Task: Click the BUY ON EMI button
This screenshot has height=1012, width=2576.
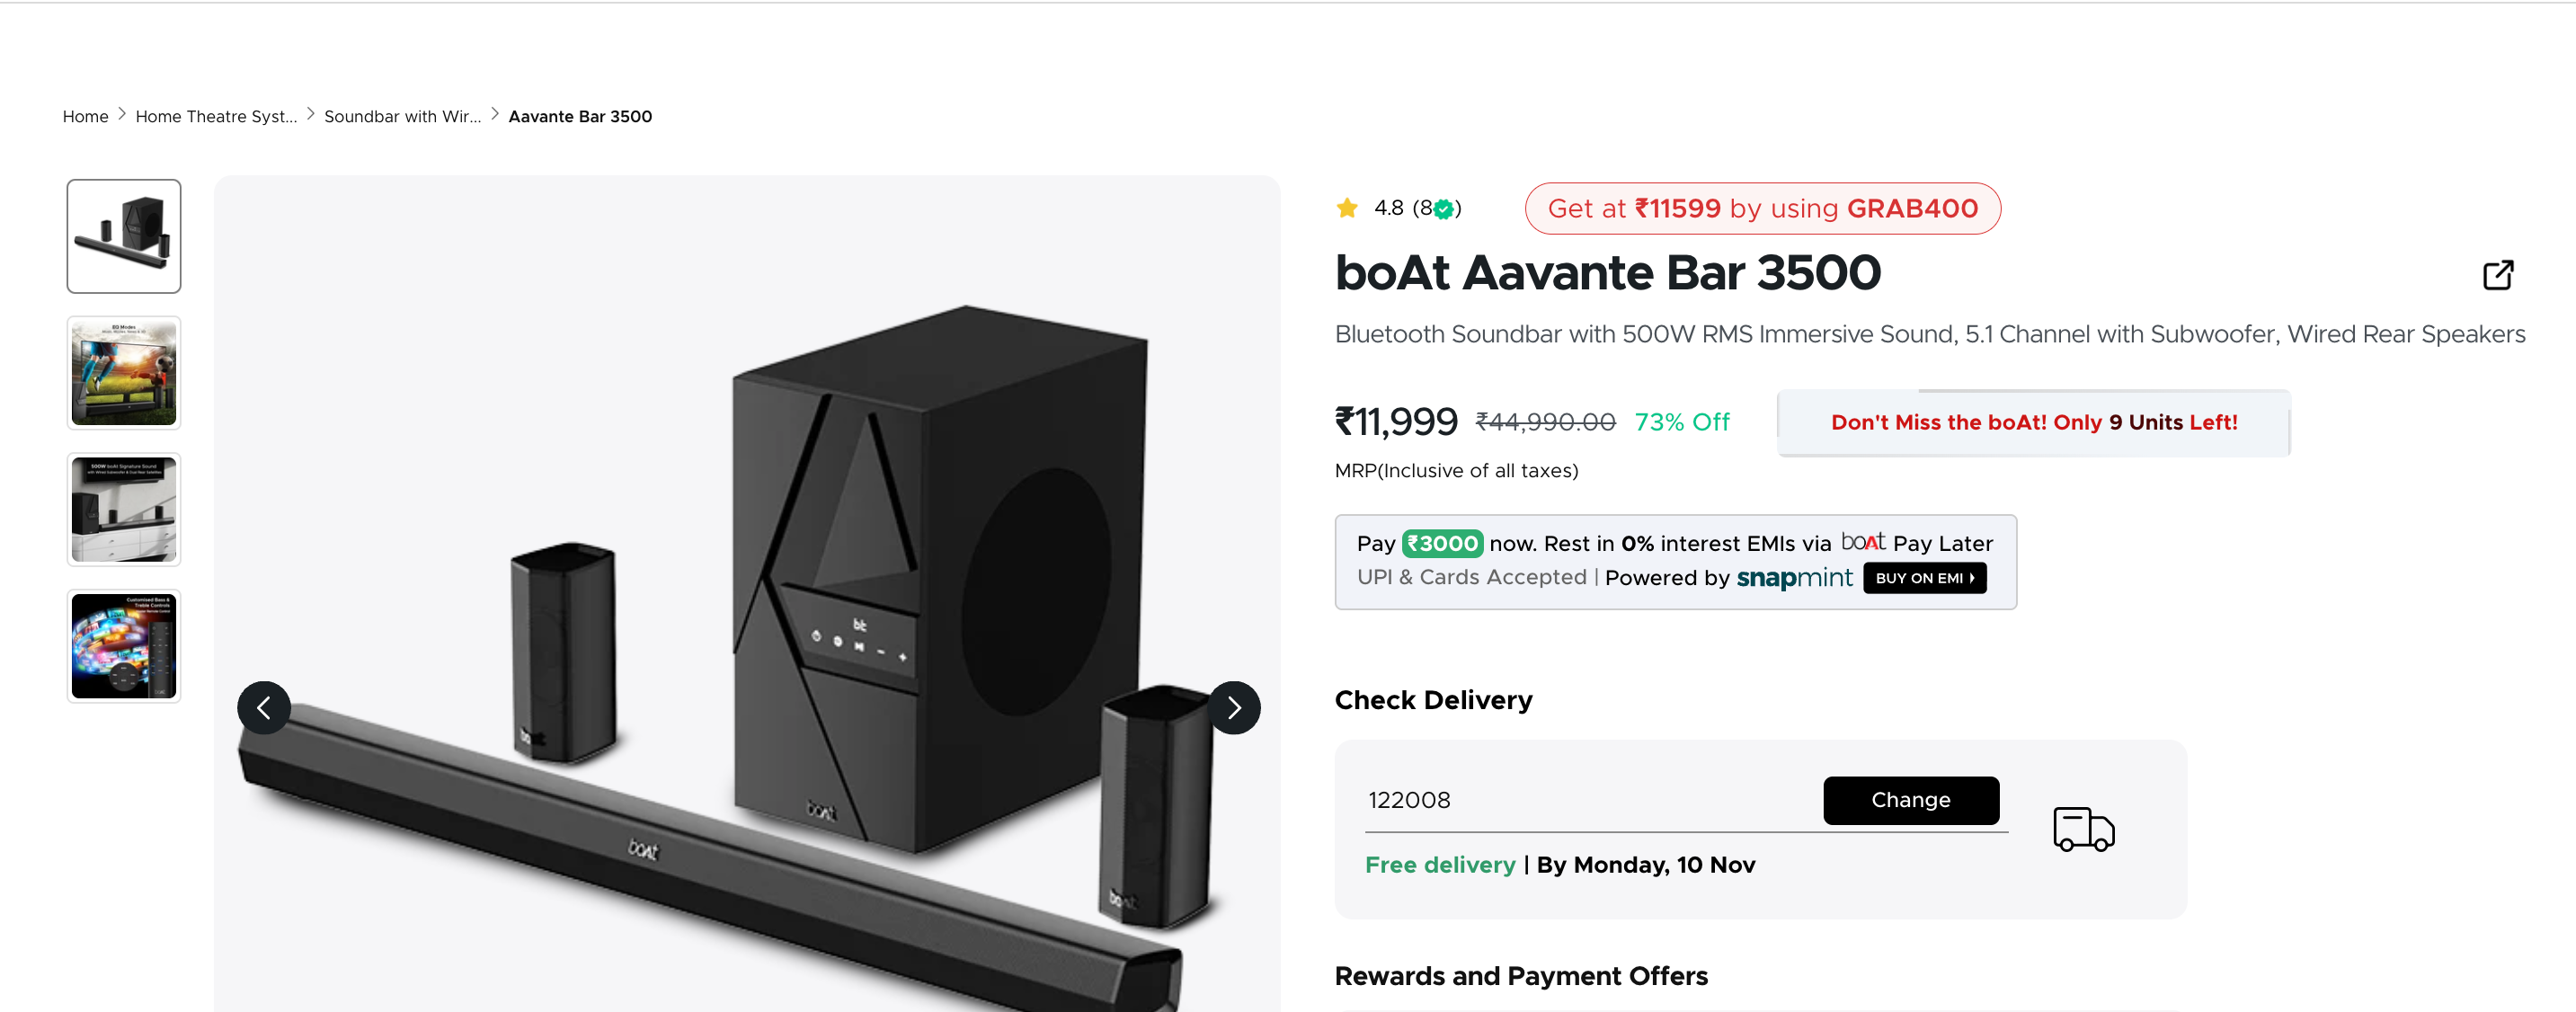Action: tap(1924, 578)
